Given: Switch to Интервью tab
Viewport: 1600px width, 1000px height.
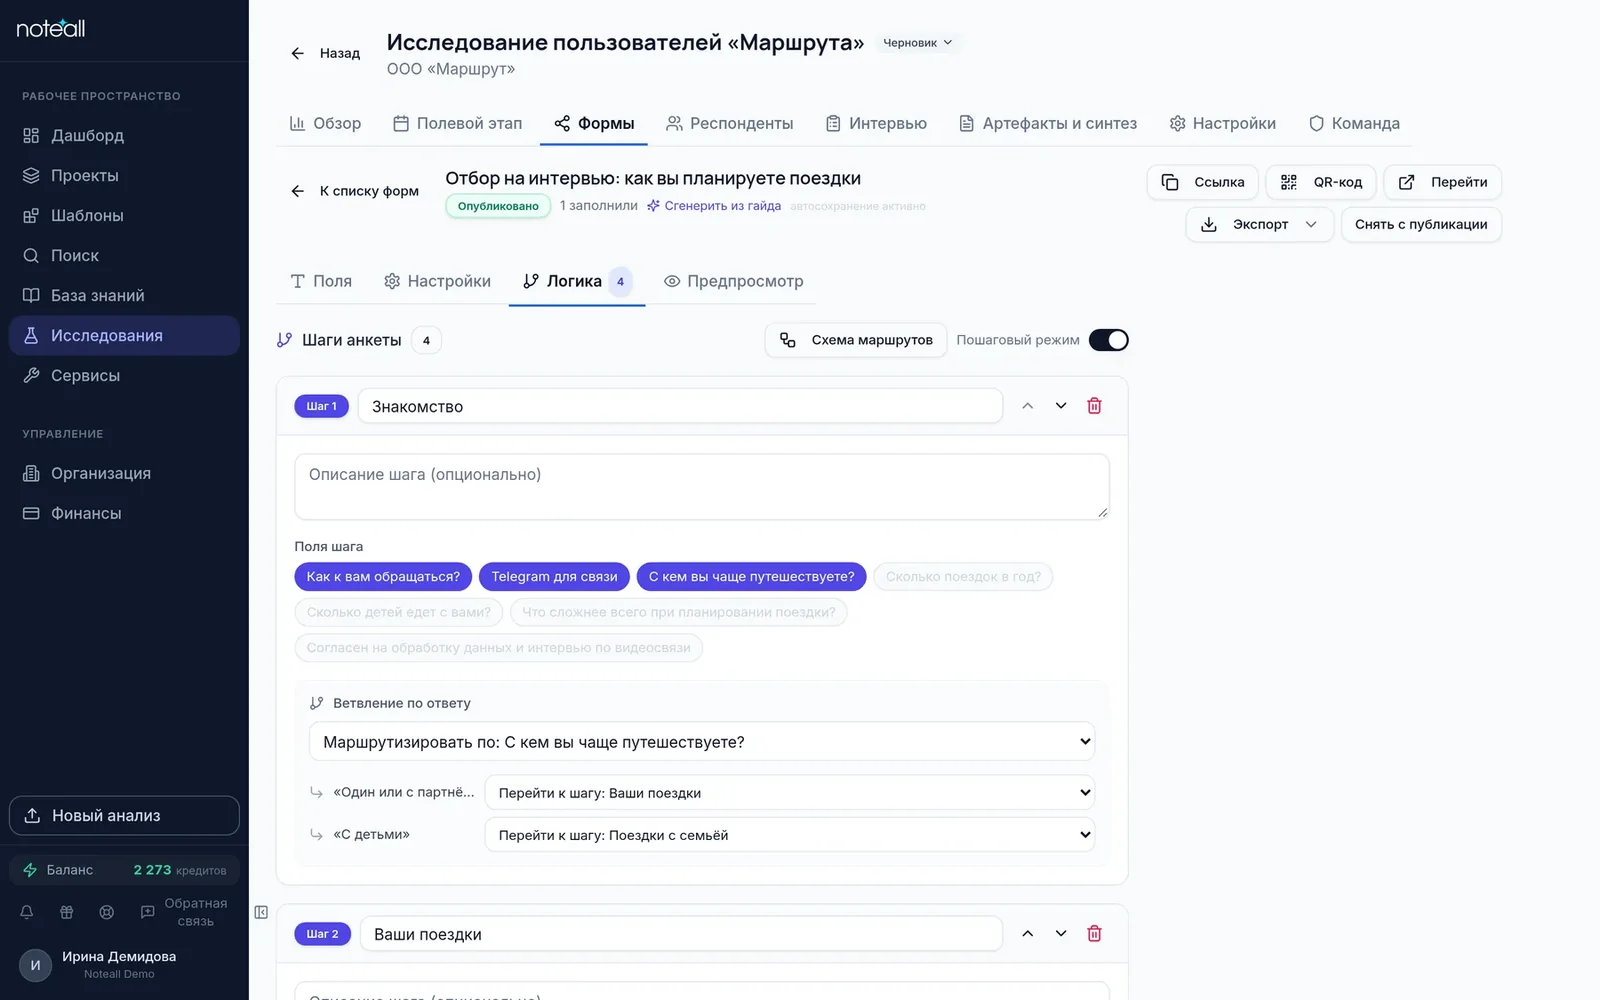Looking at the screenshot, I should [876, 123].
